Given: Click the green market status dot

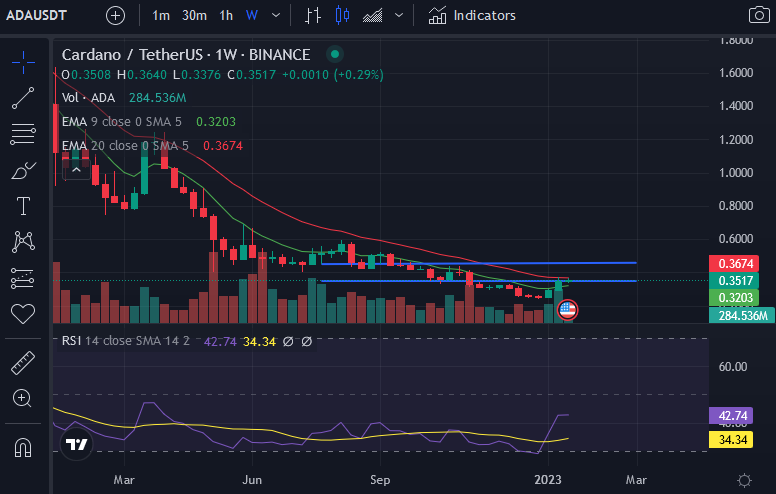Looking at the screenshot, I should 335,54.
